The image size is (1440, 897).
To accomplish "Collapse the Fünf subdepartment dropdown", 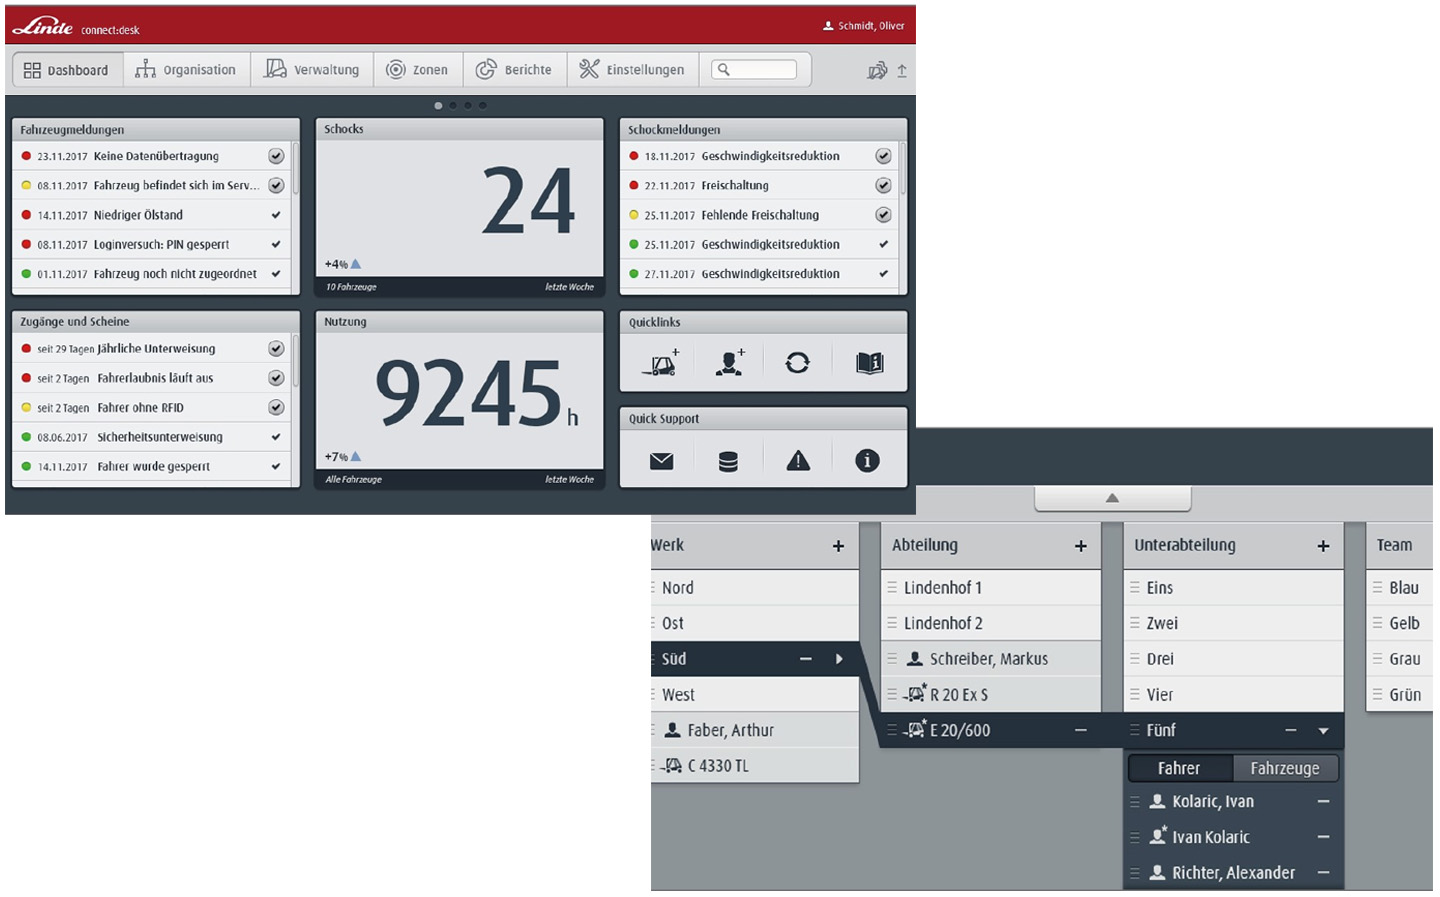I will pos(1320,732).
